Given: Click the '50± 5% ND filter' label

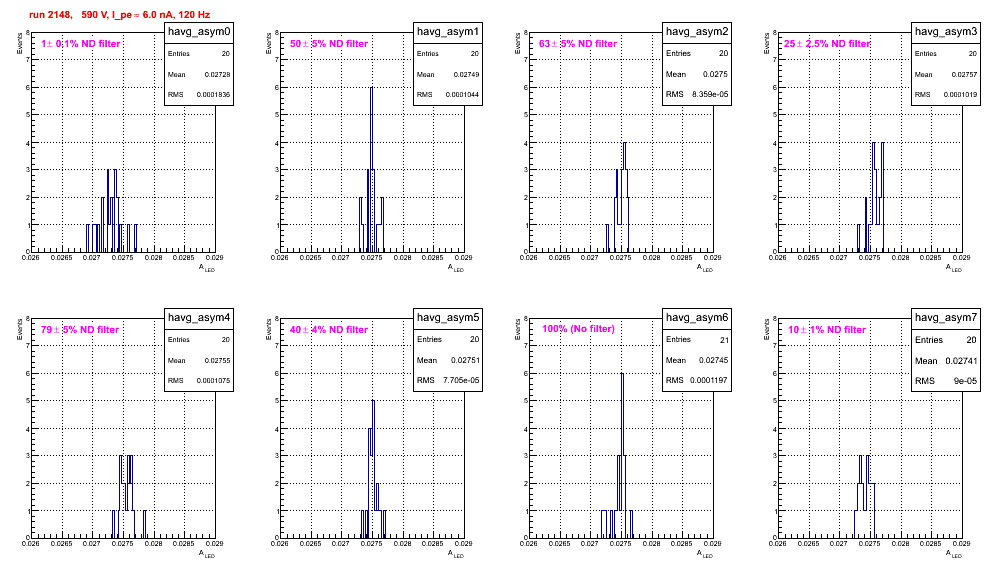Looking at the screenshot, I should point(329,43).
